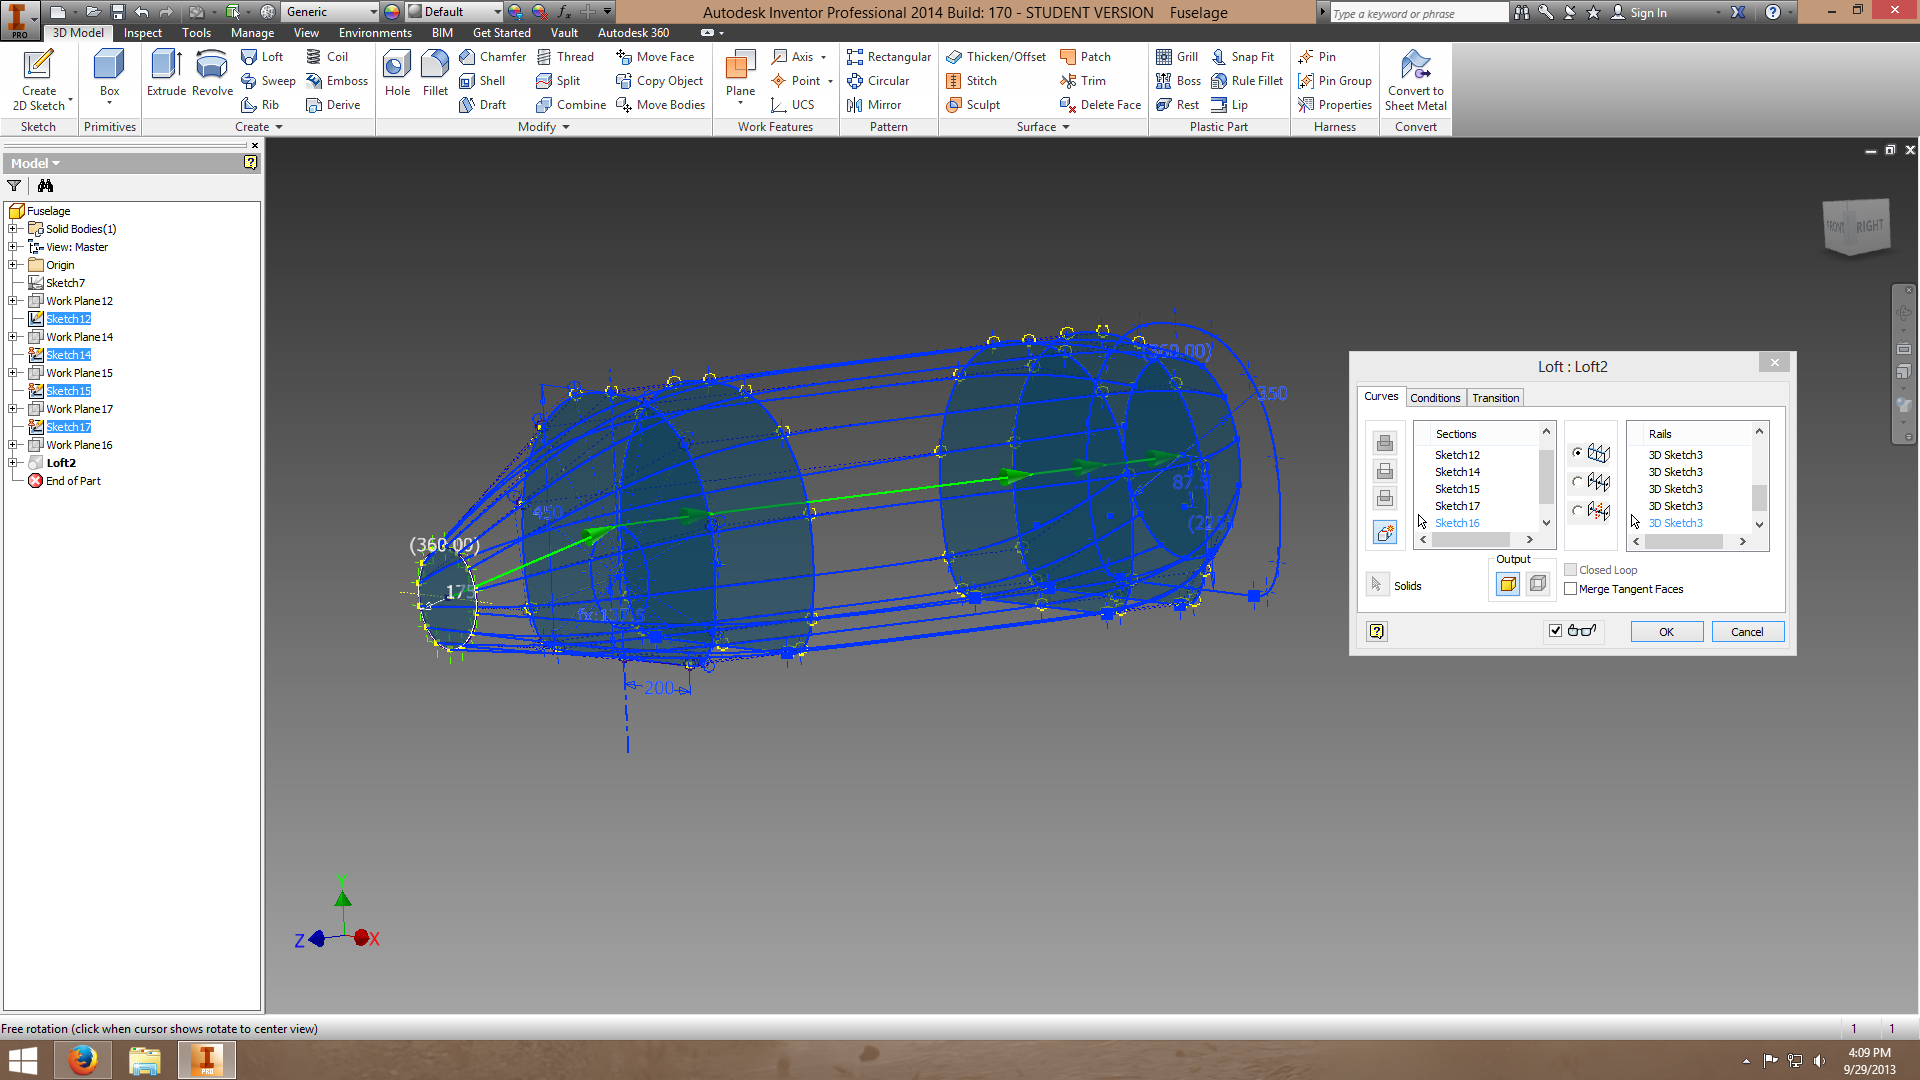Click the keyword search field
1920x1080 pixels.
1418,12
